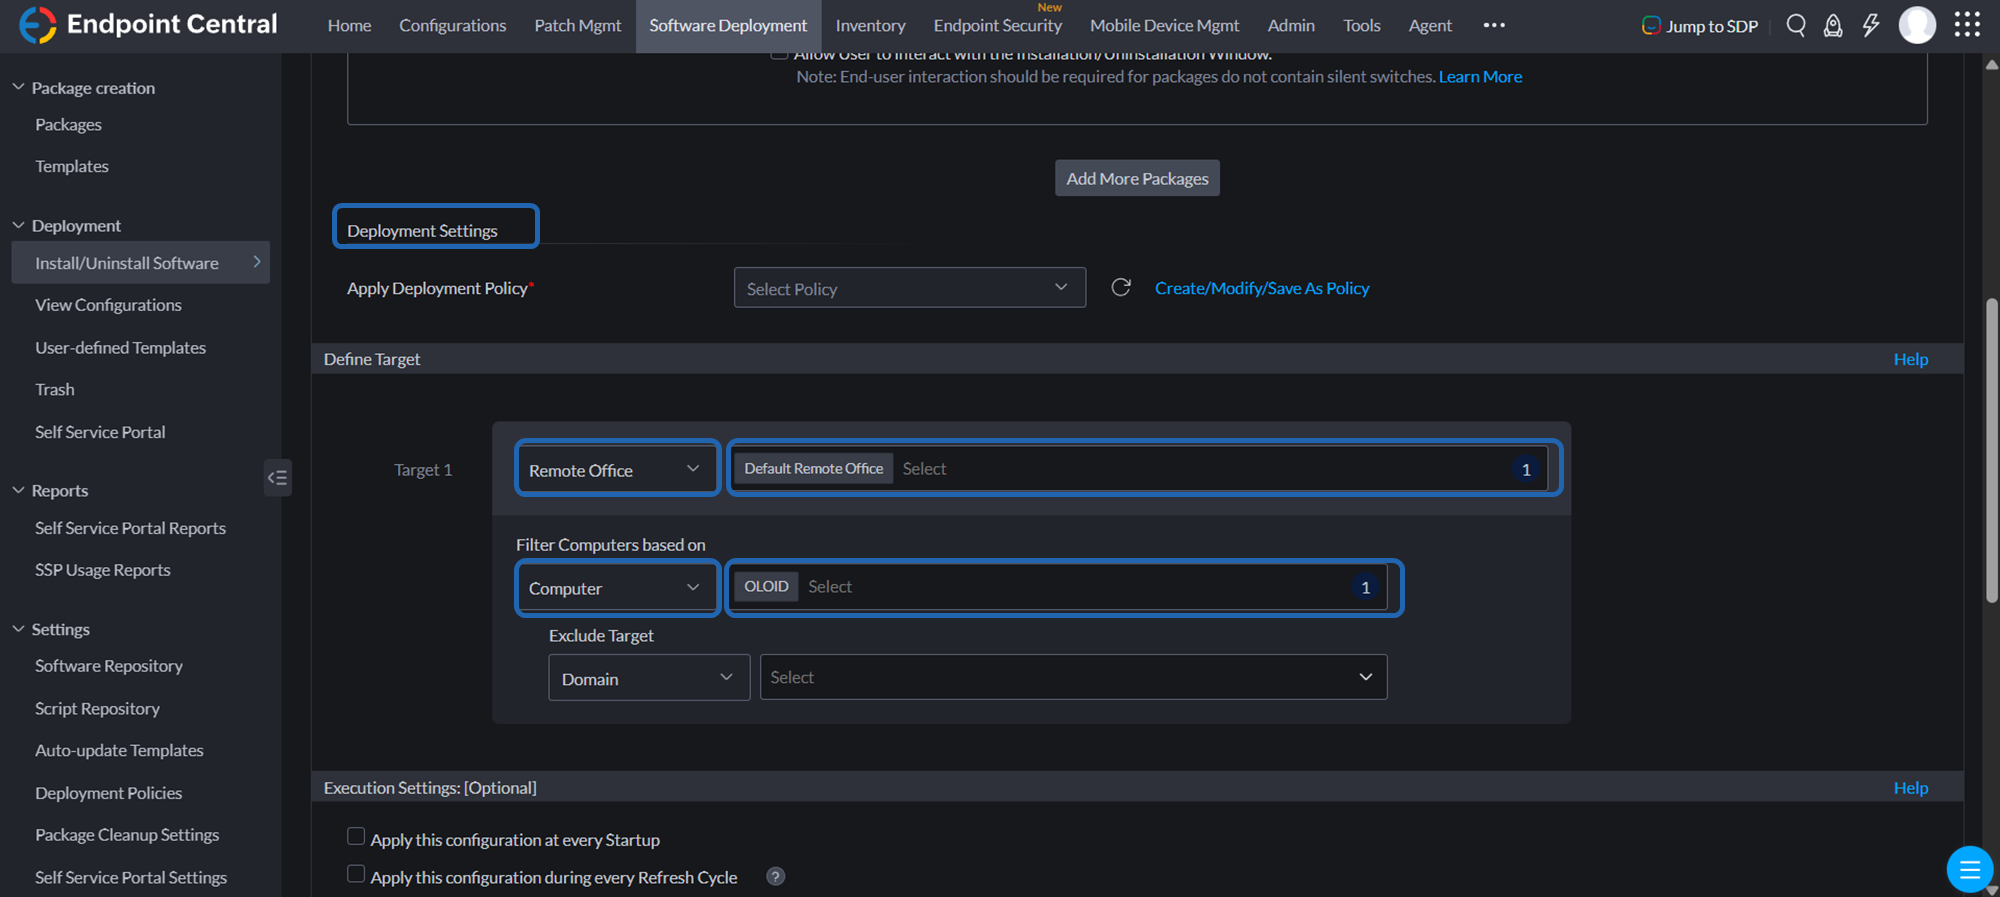Open the Domain exclude target dropdown
The height and width of the screenshot is (897, 2000).
(649, 678)
